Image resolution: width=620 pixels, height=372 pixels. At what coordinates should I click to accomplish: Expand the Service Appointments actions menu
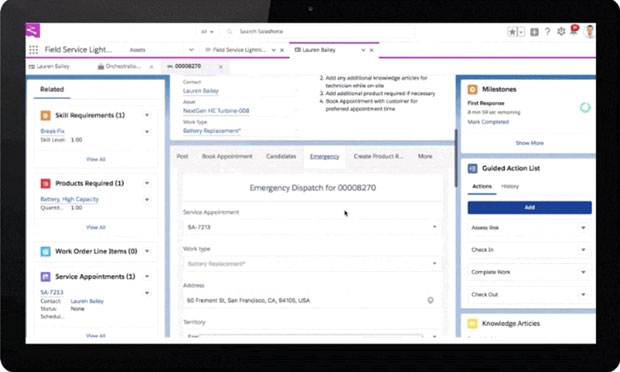click(x=147, y=277)
